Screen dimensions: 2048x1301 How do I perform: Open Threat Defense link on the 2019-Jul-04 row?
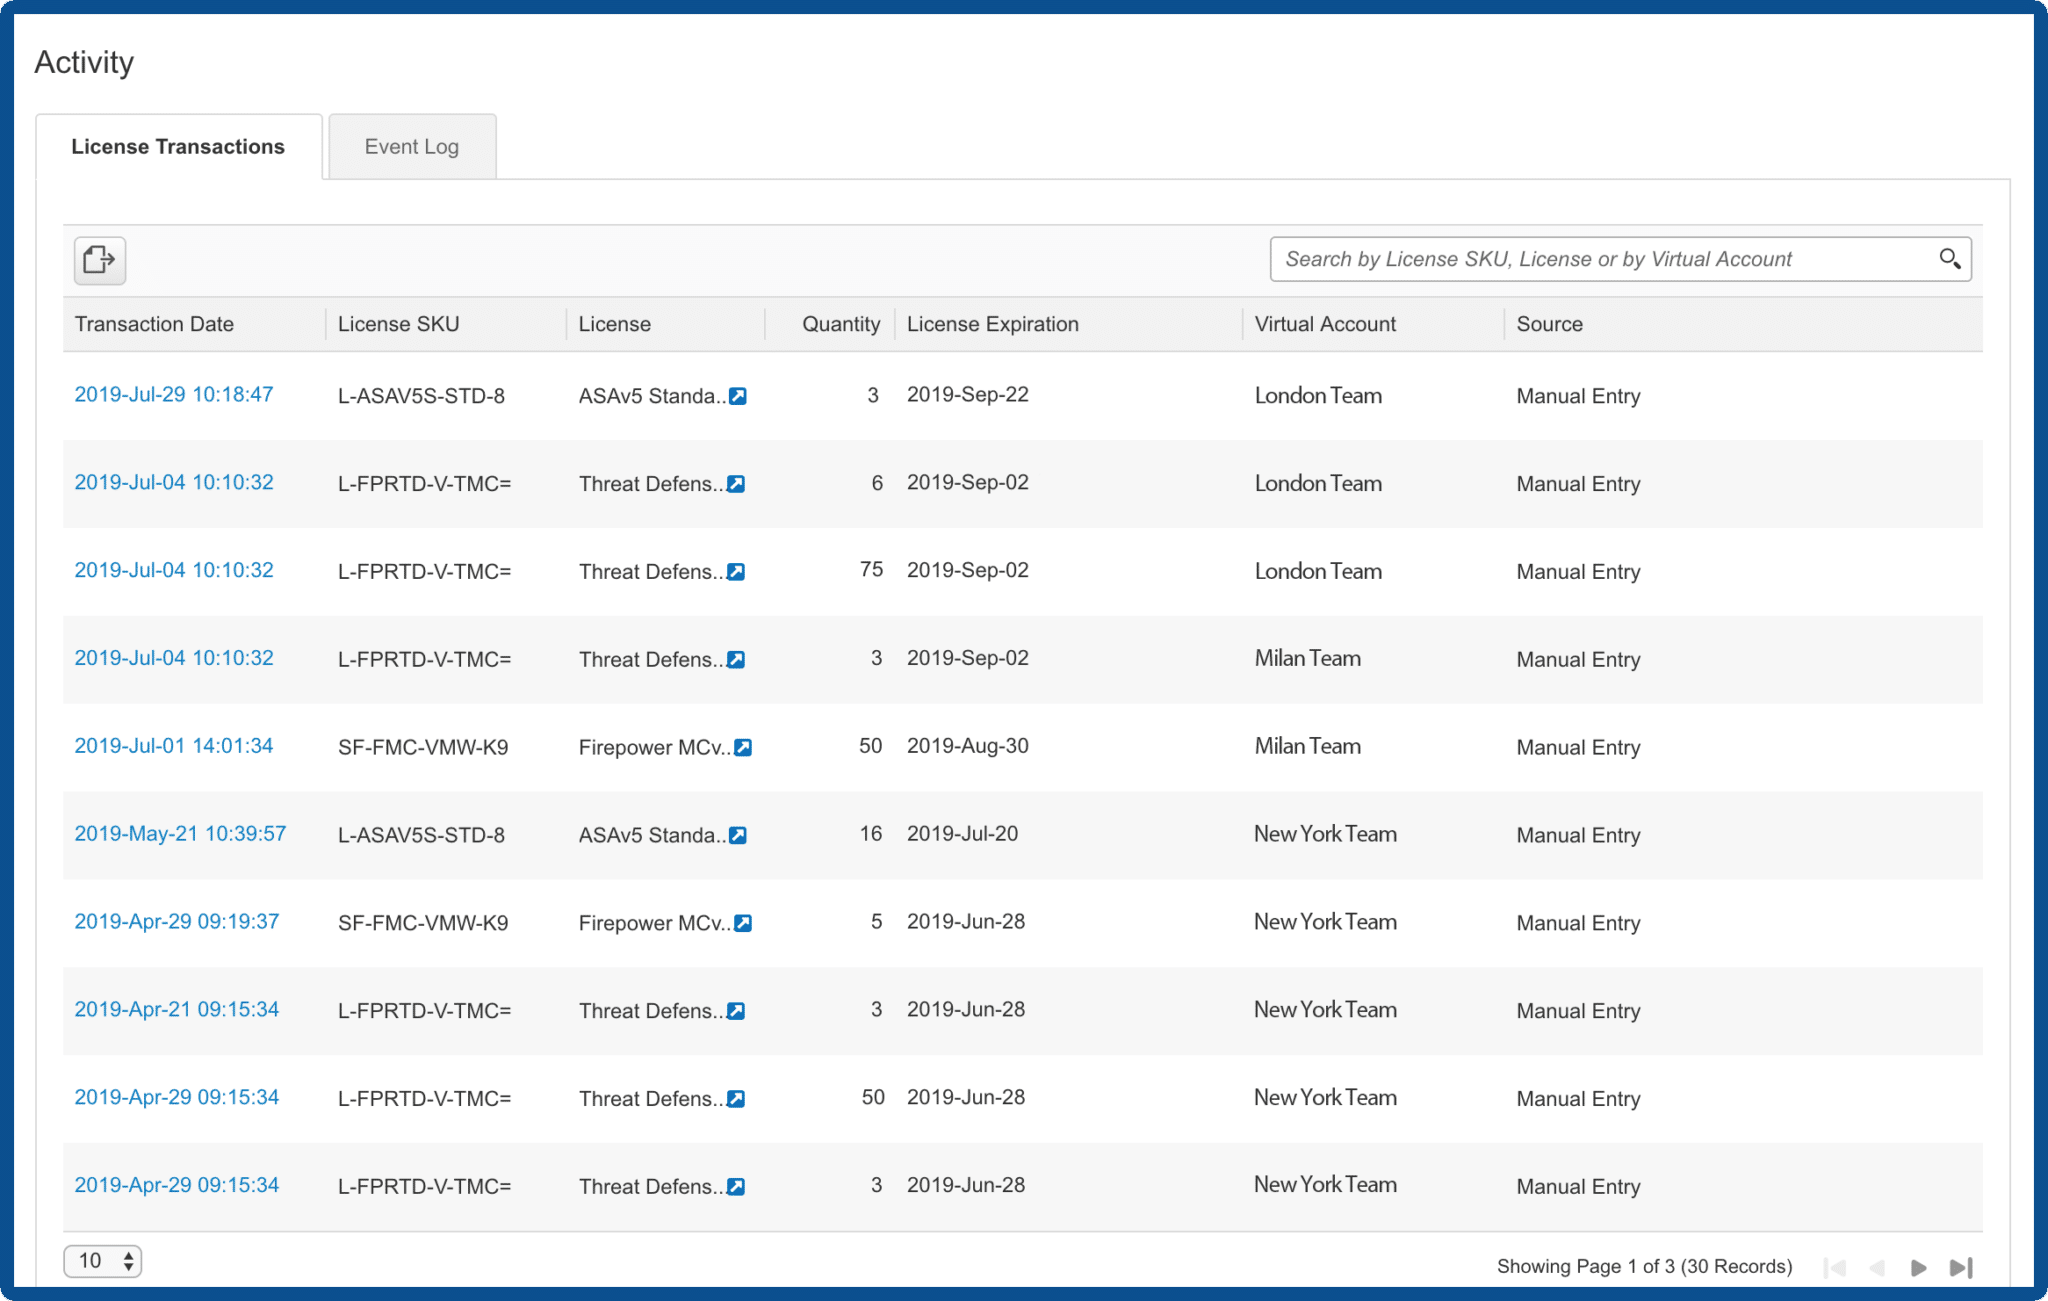736,484
